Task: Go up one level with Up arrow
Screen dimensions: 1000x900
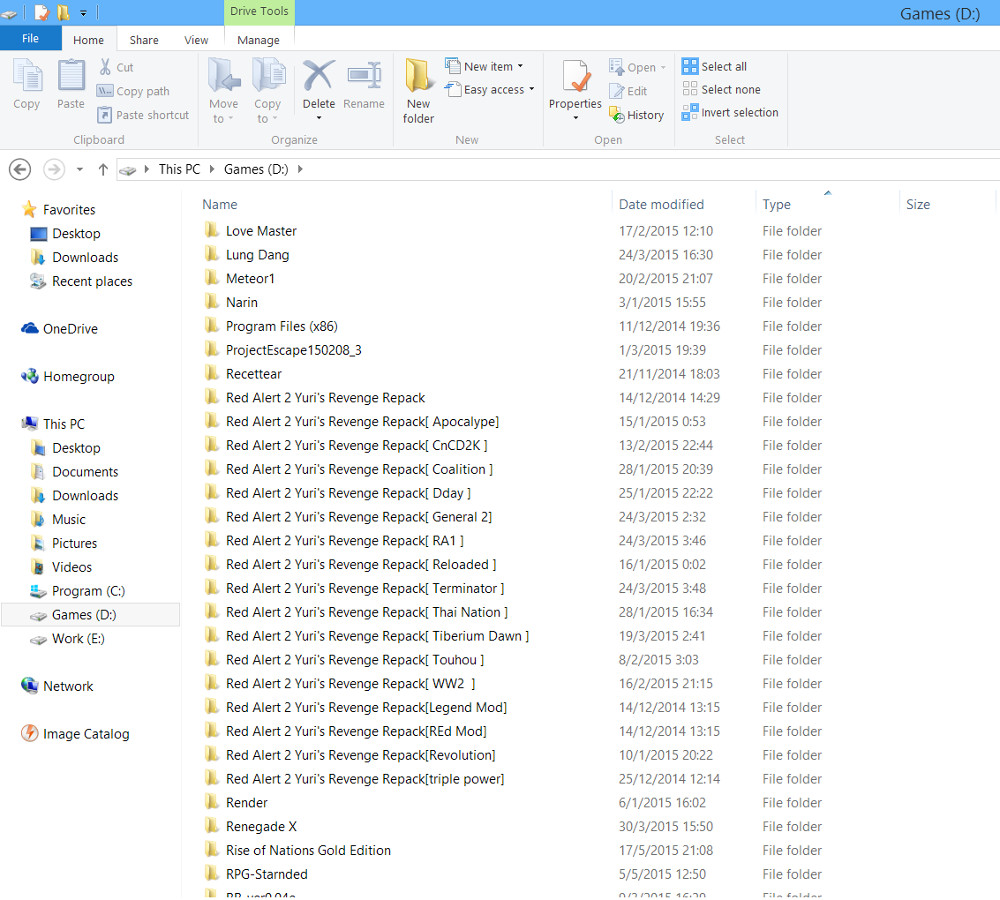Action: click(103, 169)
